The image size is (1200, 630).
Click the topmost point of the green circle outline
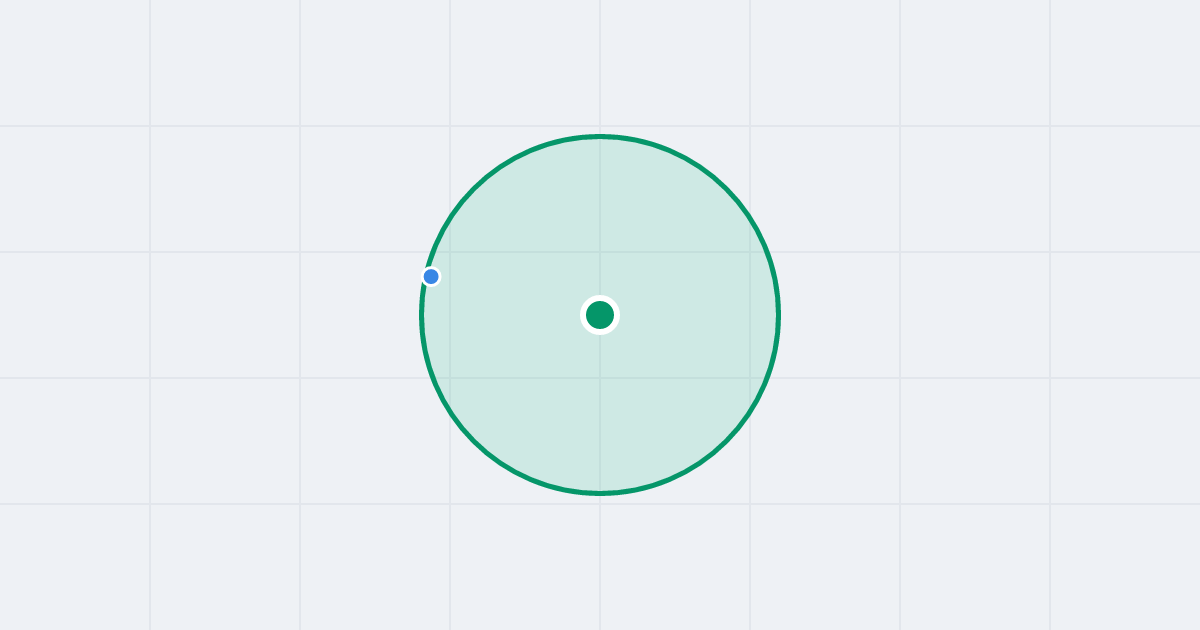[600, 136]
